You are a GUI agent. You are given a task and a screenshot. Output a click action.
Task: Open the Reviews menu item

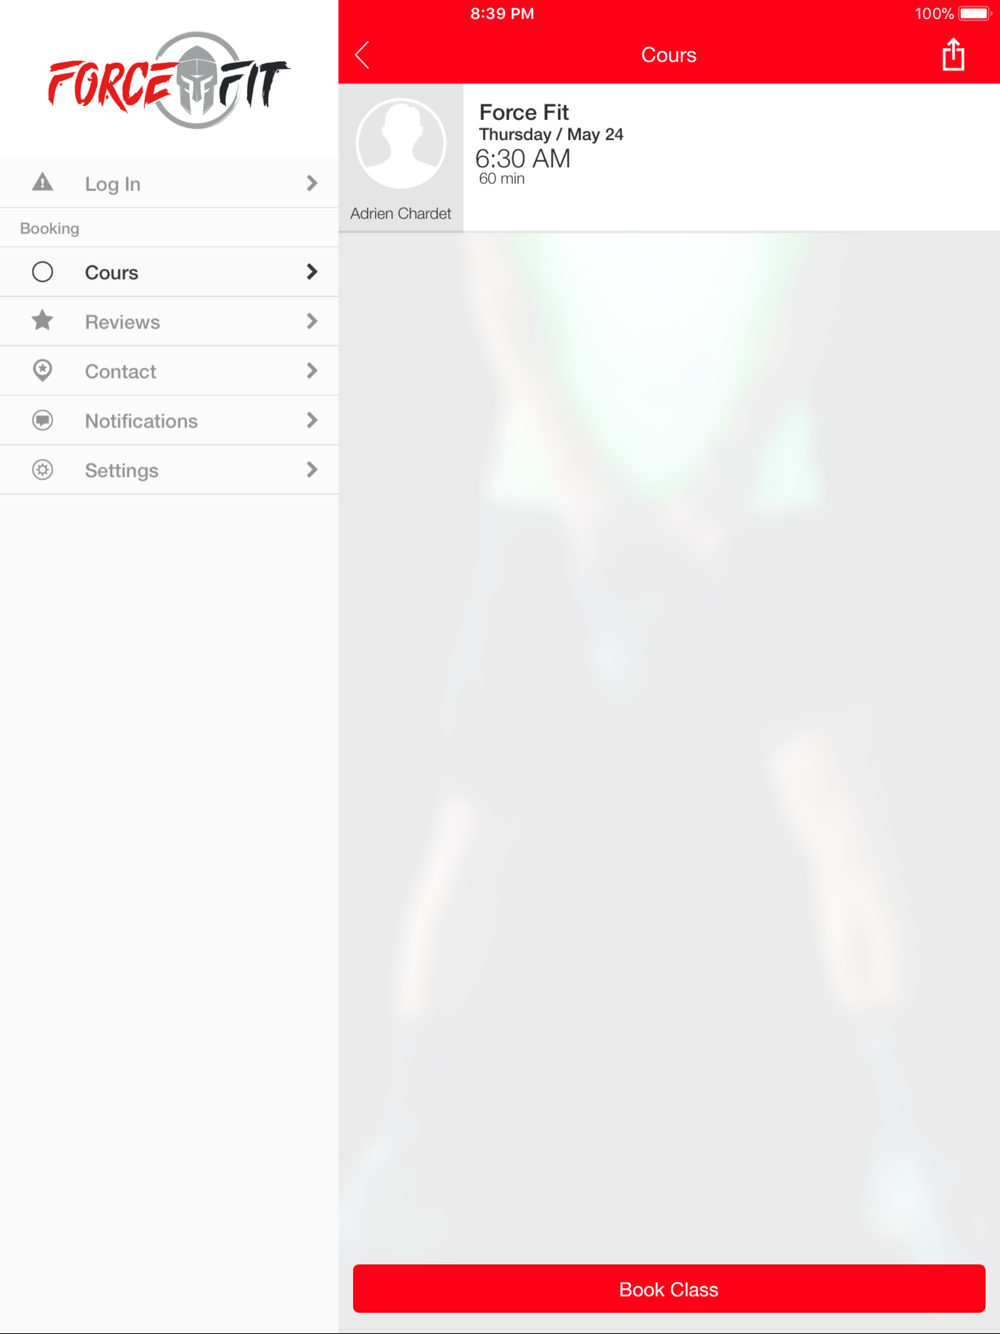tap(169, 321)
